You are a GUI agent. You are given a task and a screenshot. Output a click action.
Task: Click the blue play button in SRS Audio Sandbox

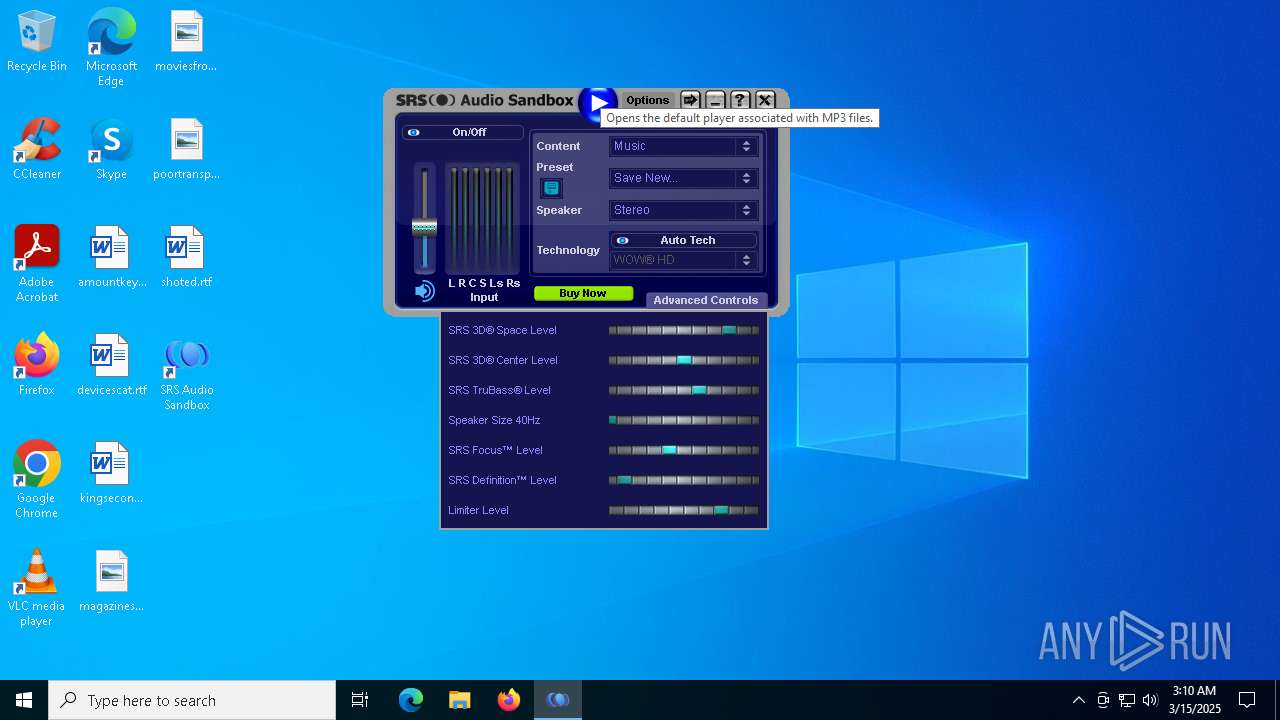(598, 102)
